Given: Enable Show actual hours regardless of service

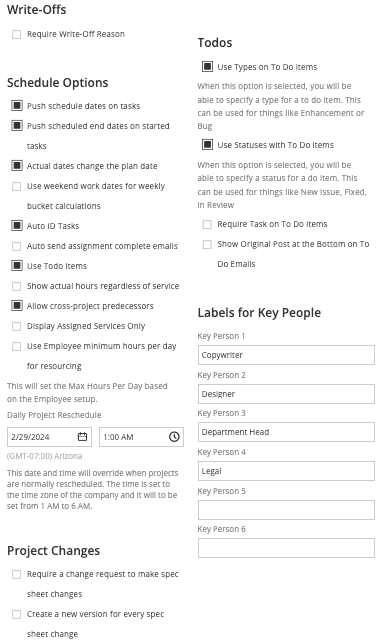Looking at the screenshot, I should click(16, 286).
